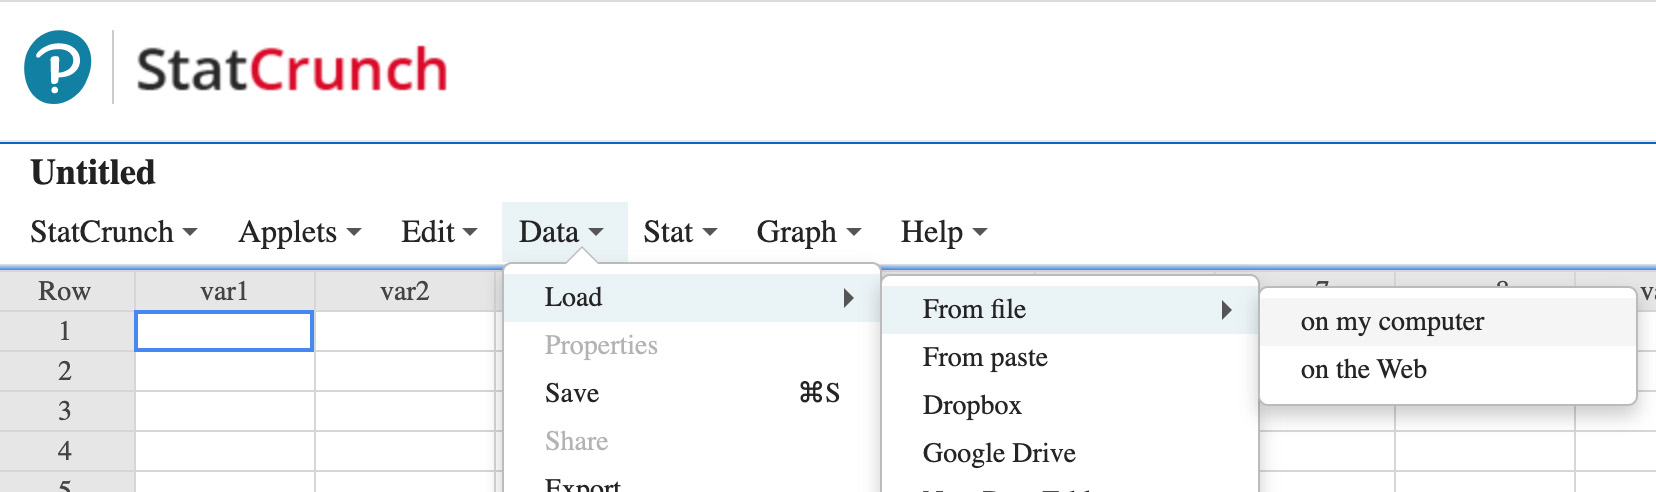Click the var2 column header
The height and width of the screenshot is (492, 1656).
405,291
